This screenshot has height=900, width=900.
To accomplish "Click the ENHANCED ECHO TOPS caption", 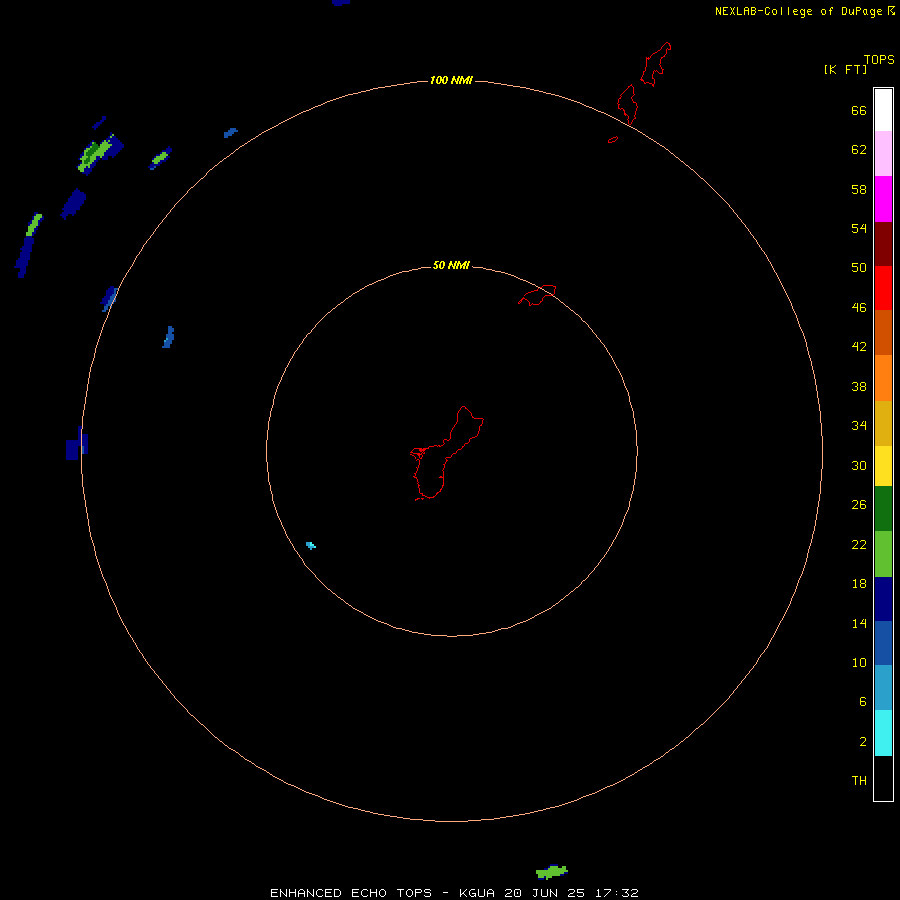I will (x=351, y=893).
